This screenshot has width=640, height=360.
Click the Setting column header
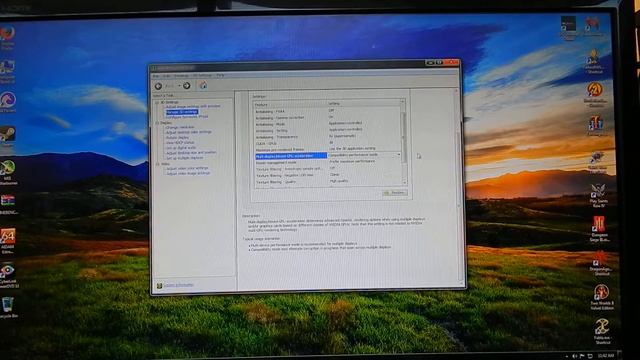point(364,104)
